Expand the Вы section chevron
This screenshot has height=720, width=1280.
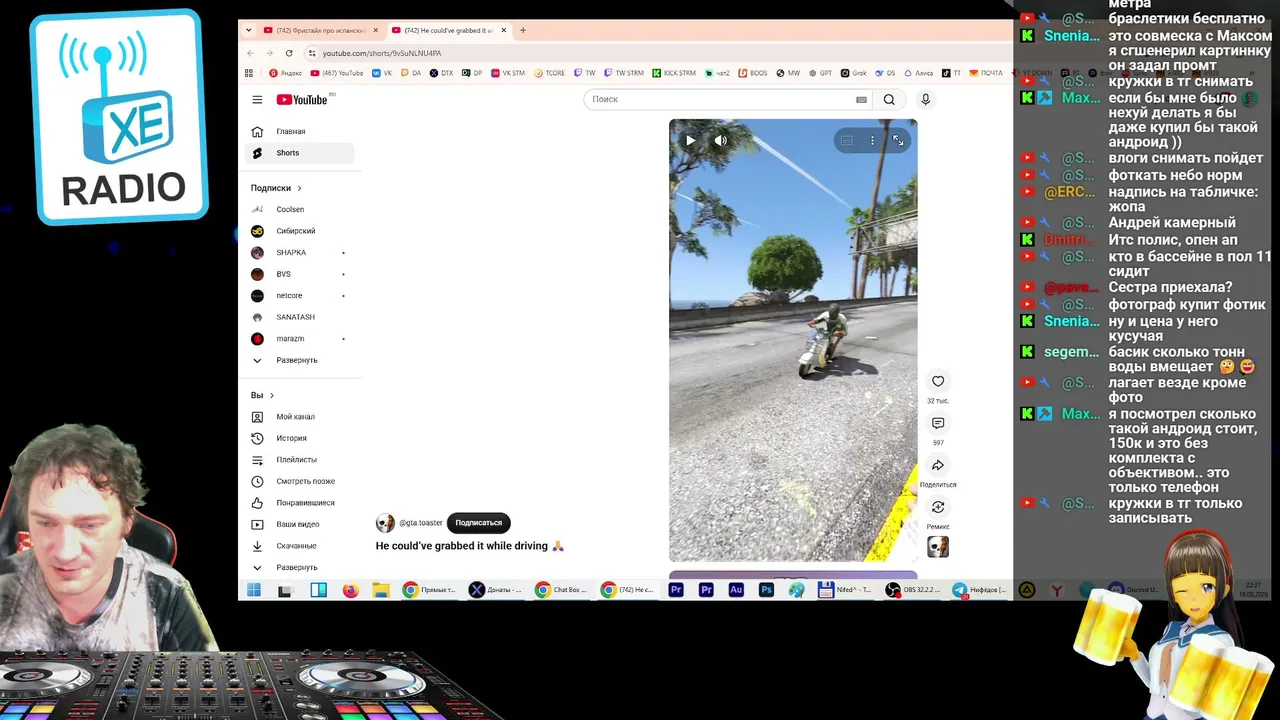tap(271, 395)
